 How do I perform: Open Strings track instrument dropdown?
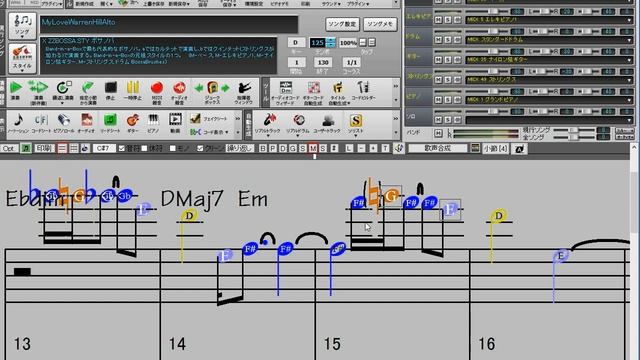coord(630,80)
